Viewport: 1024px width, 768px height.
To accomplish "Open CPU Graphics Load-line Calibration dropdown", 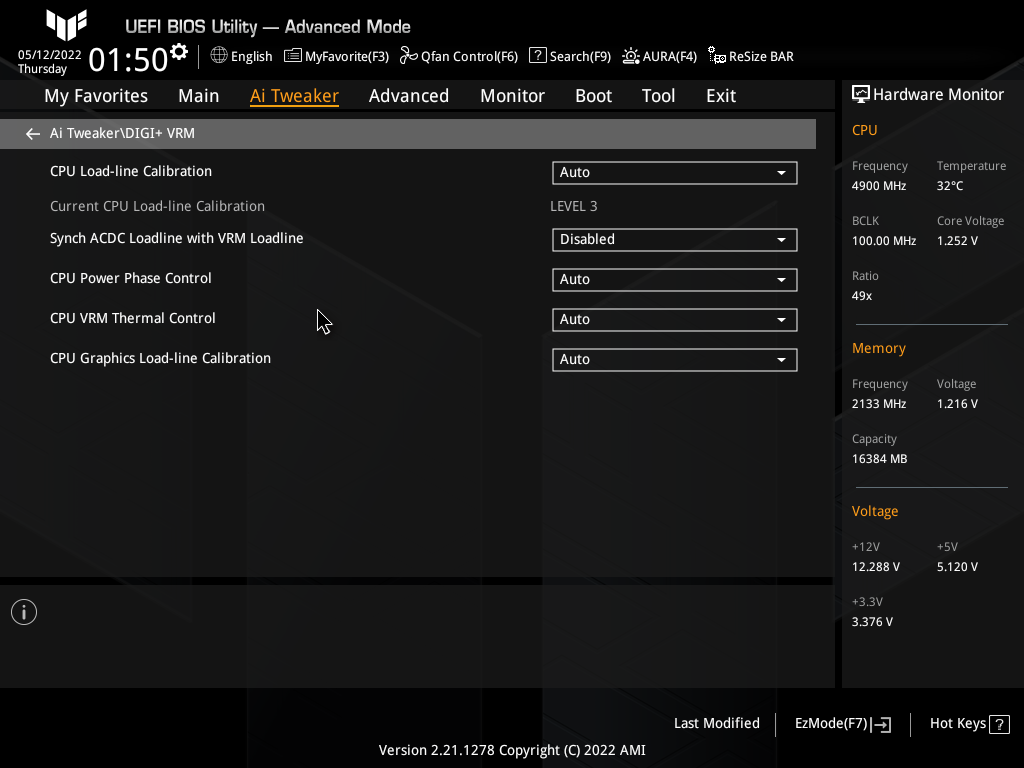I will (x=675, y=359).
